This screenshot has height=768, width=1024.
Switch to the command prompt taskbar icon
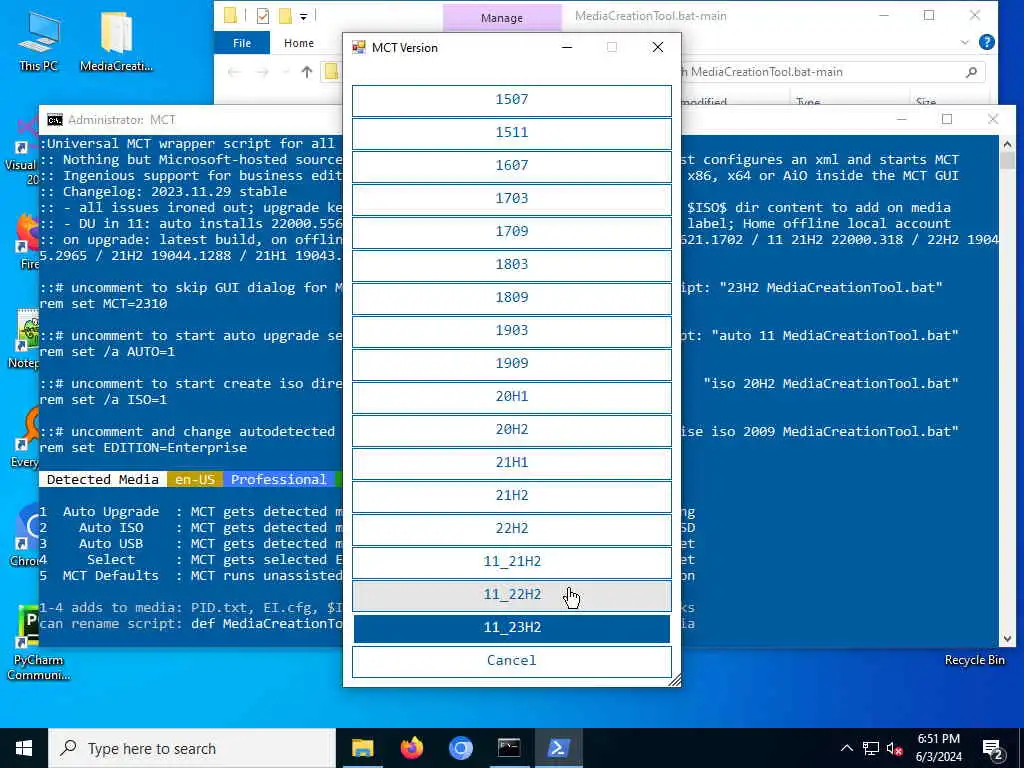(x=509, y=748)
